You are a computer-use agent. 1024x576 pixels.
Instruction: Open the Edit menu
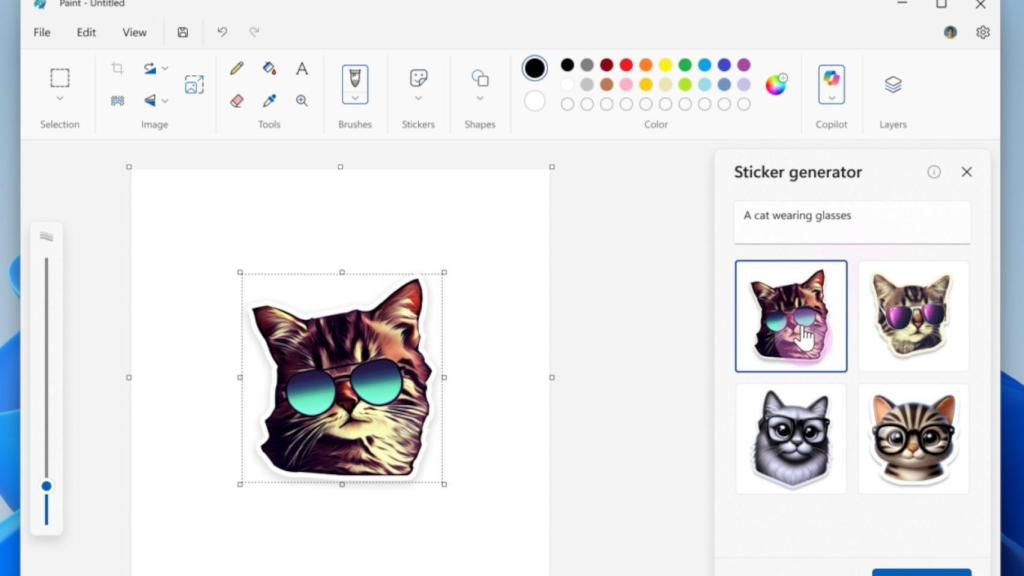pyautogui.click(x=85, y=32)
